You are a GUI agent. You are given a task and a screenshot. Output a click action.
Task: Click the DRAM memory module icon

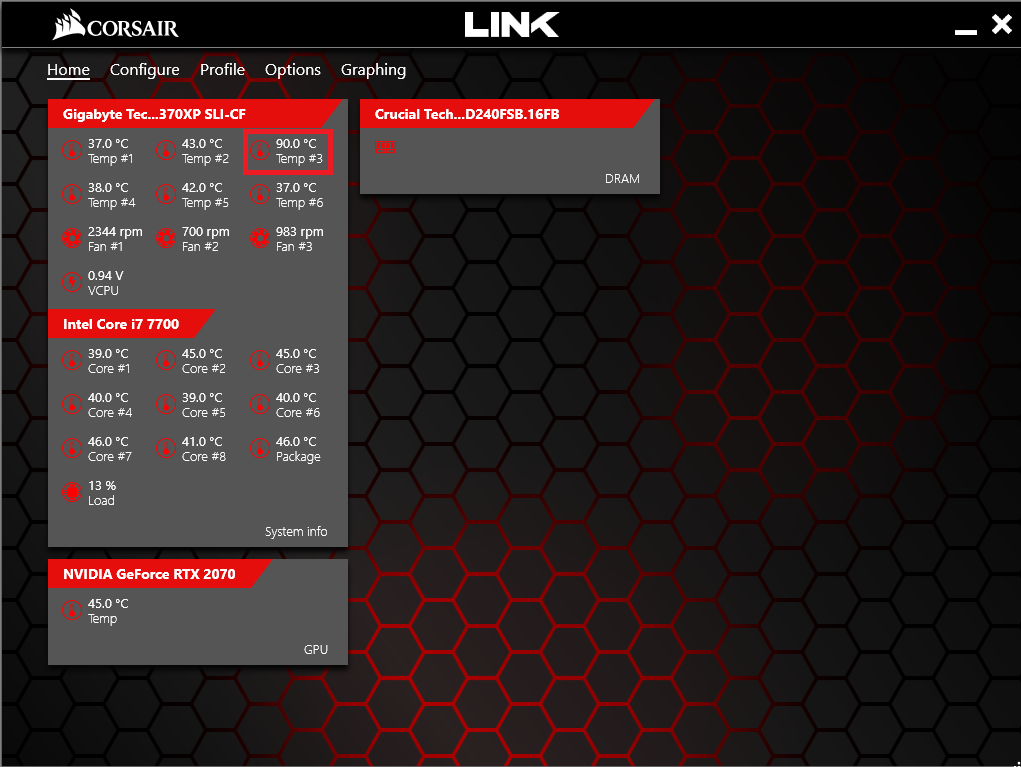(385, 147)
